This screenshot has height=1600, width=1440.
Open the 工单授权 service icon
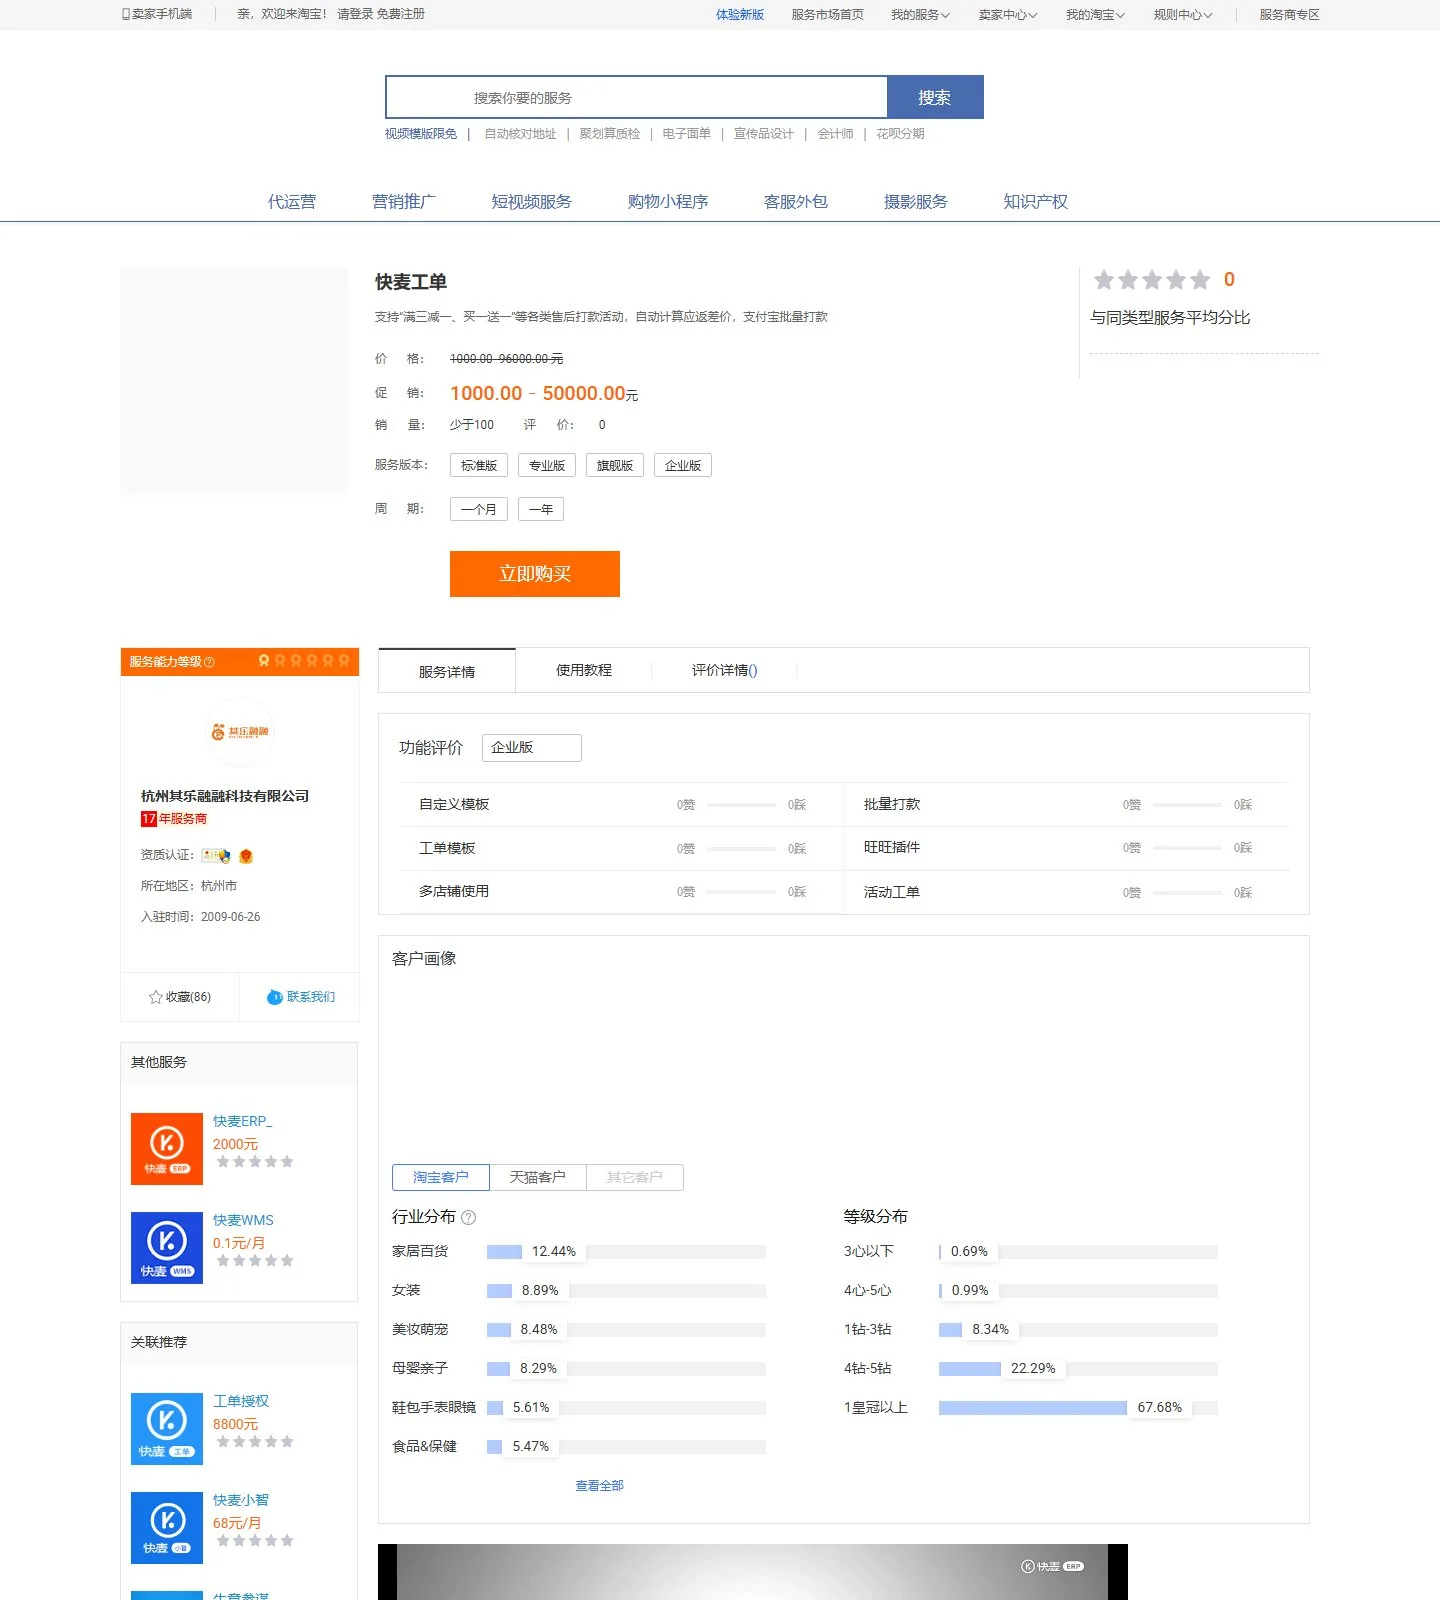click(x=167, y=1429)
